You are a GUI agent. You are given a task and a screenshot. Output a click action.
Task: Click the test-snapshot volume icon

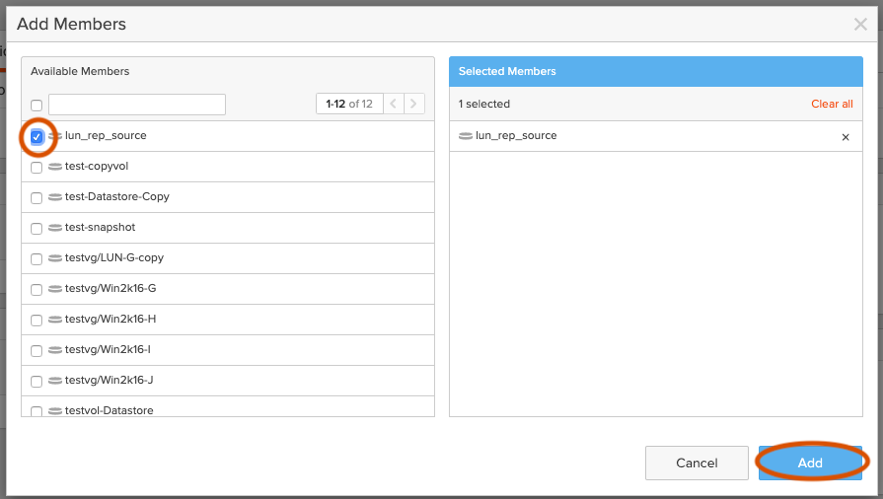click(55, 228)
